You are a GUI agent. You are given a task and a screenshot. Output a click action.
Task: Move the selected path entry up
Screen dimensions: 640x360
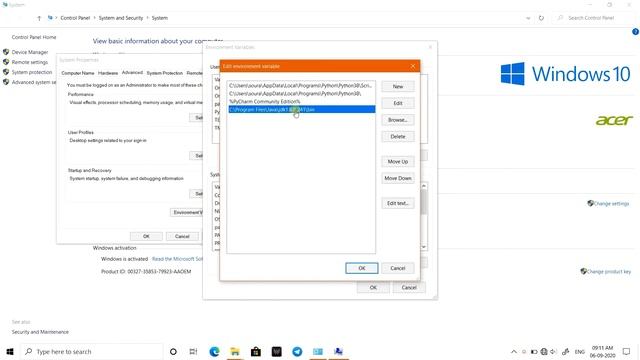398,162
